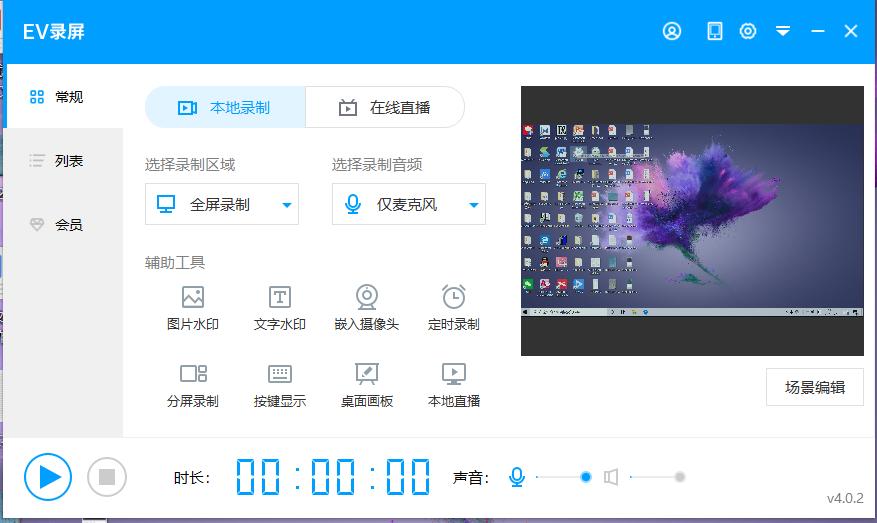Adjust the microphone volume slider handle
877x523 pixels.
click(586, 477)
